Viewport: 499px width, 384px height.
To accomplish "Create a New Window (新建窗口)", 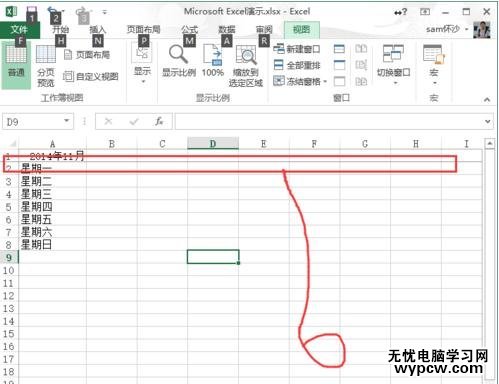I will coord(296,49).
